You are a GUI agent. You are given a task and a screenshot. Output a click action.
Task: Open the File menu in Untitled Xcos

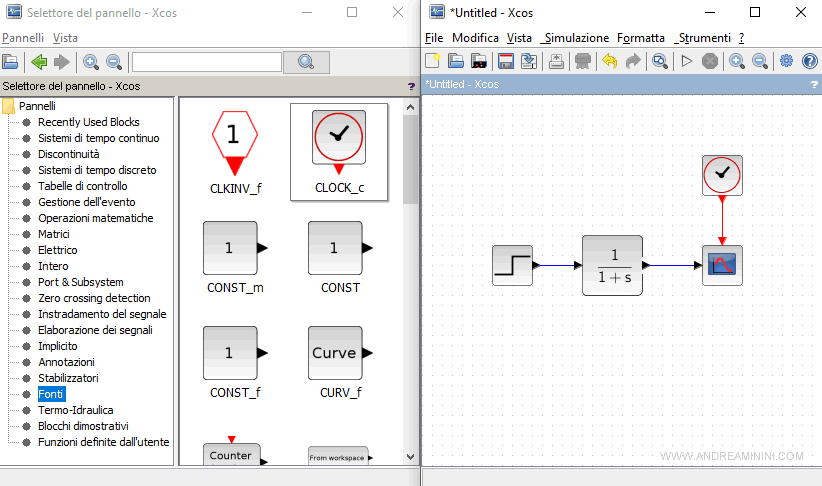click(434, 38)
